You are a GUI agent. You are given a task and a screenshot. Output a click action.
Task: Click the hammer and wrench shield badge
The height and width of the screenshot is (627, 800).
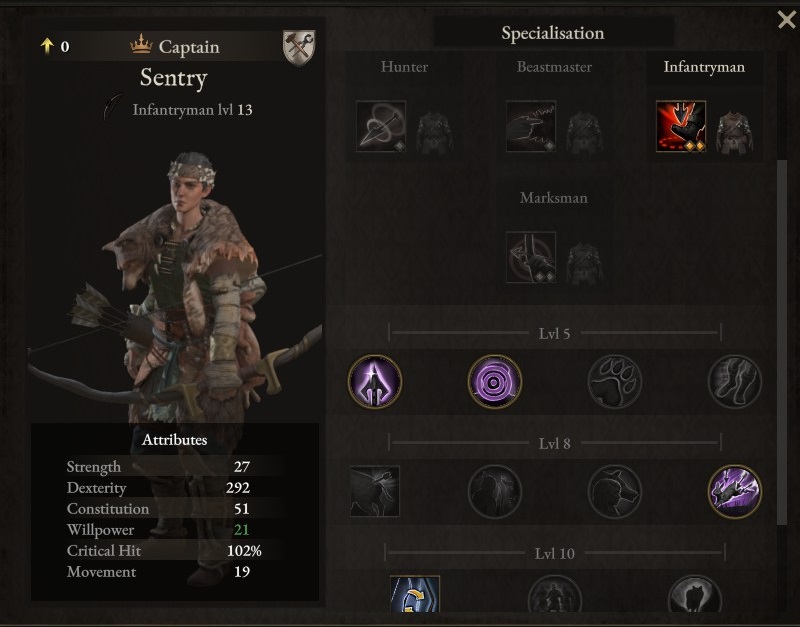tap(299, 48)
